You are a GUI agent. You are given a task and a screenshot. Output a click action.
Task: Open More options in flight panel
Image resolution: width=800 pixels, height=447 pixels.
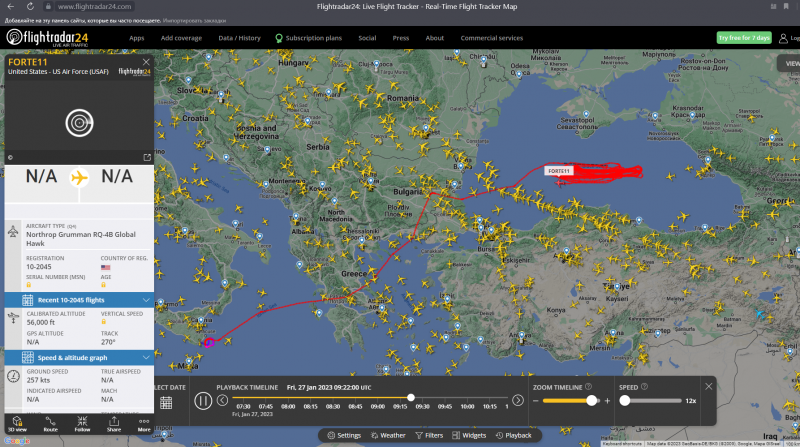pyautogui.click(x=144, y=424)
